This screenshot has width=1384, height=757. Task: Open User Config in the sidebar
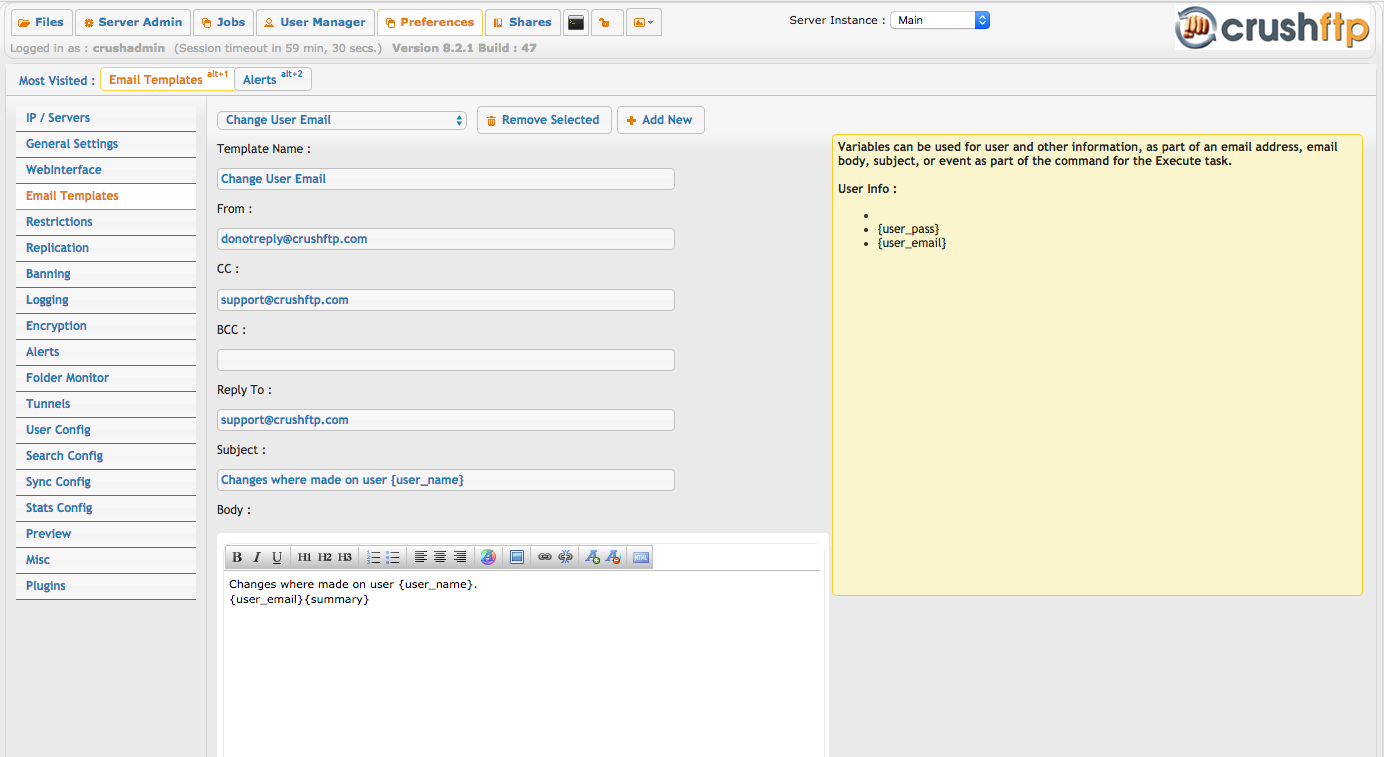pyautogui.click(x=106, y=430)
